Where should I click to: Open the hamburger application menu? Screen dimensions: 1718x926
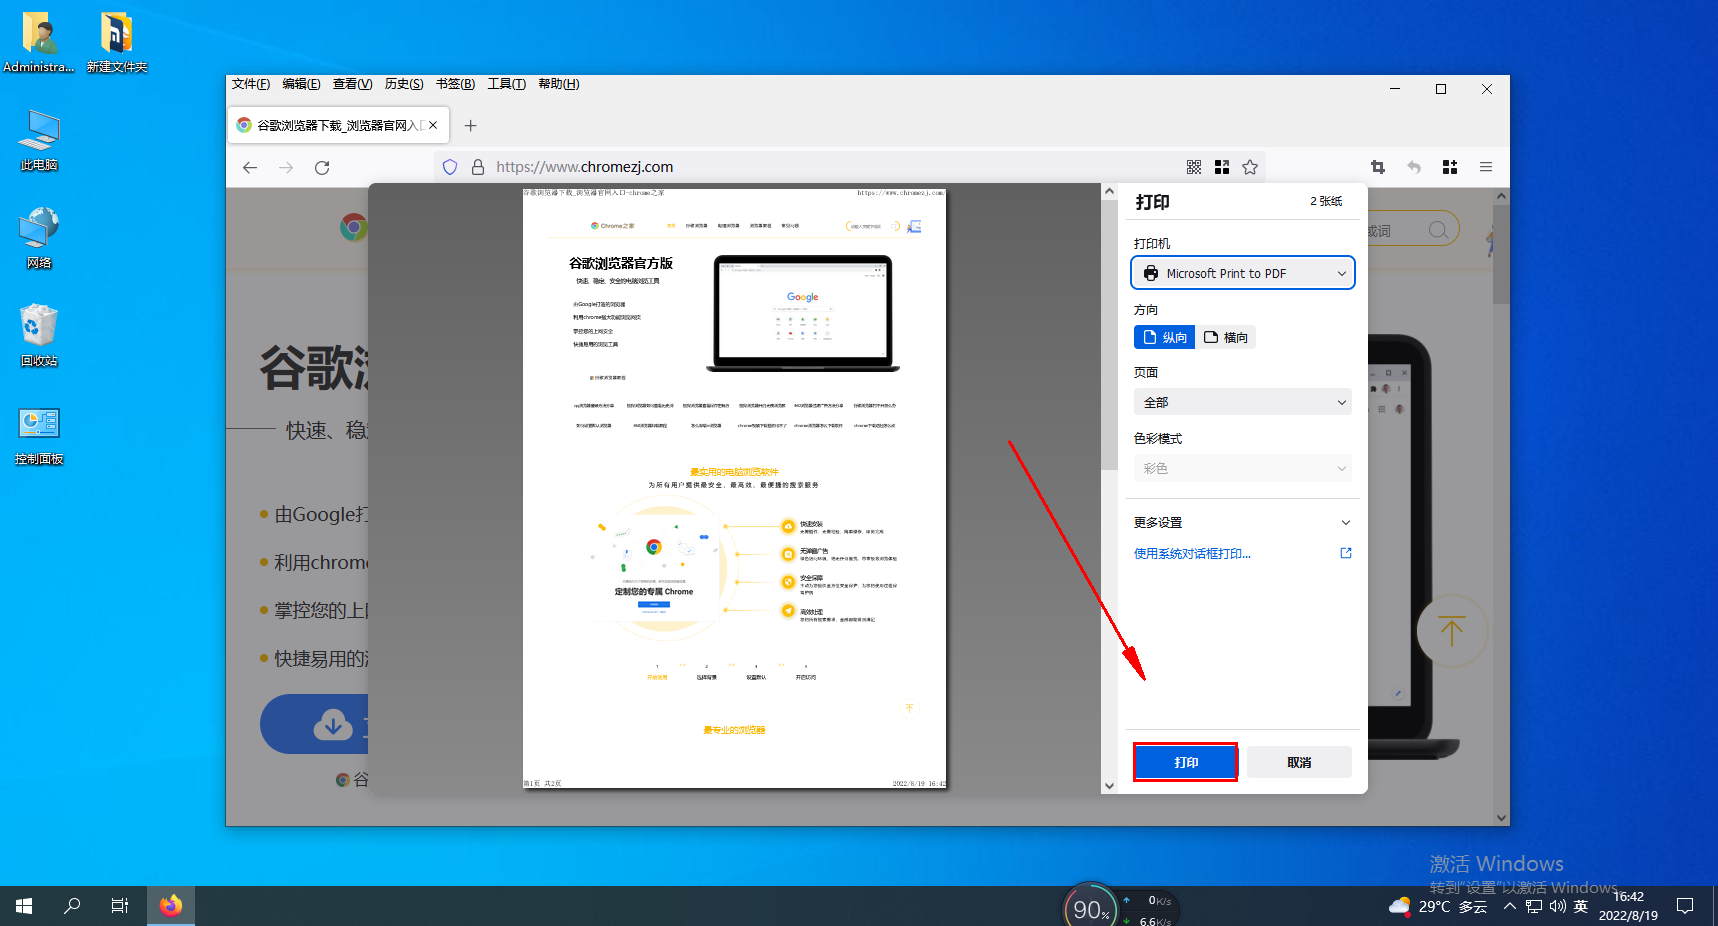pyautogui.click(x=1486, y=167)
